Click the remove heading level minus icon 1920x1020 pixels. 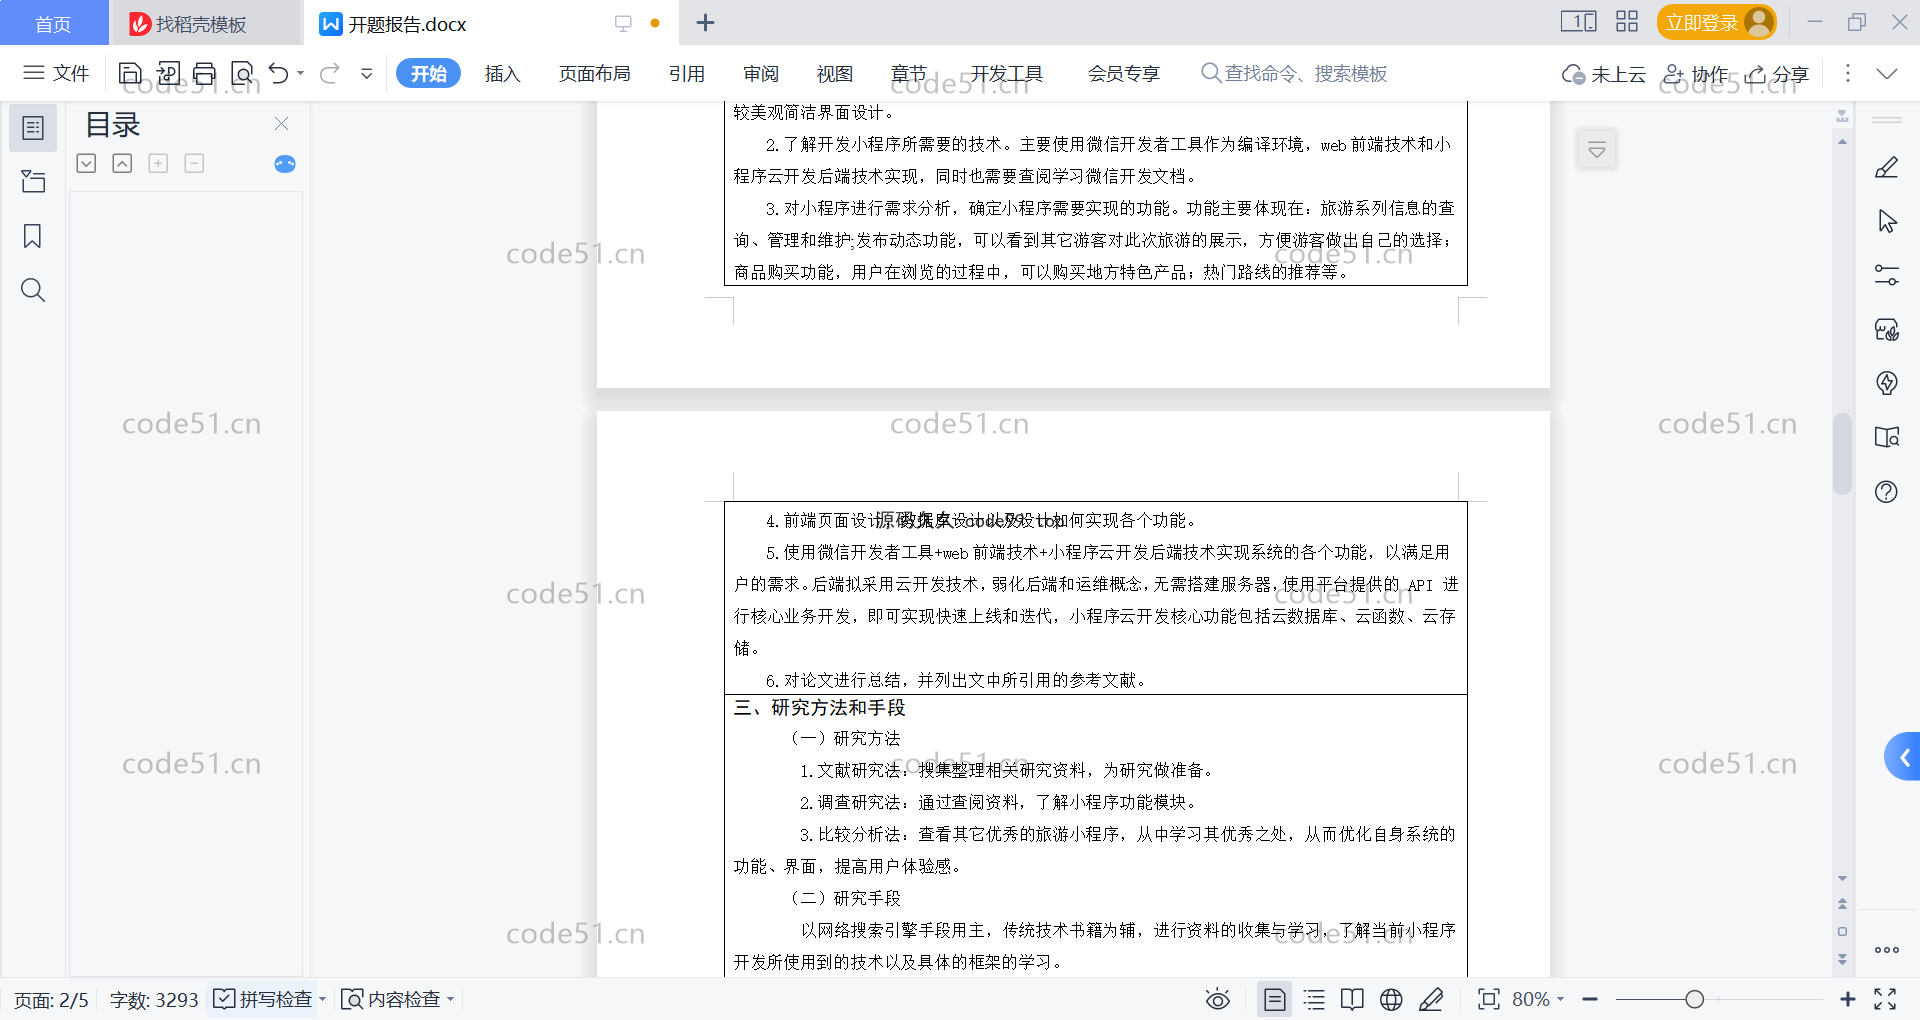194,163
